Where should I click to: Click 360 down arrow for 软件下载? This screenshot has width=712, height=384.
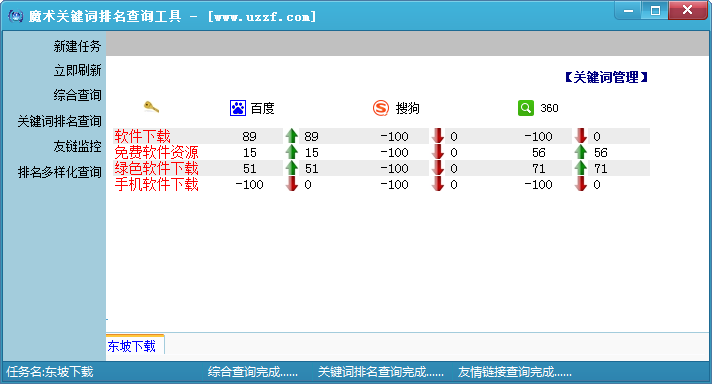click(x=581, y=136)
